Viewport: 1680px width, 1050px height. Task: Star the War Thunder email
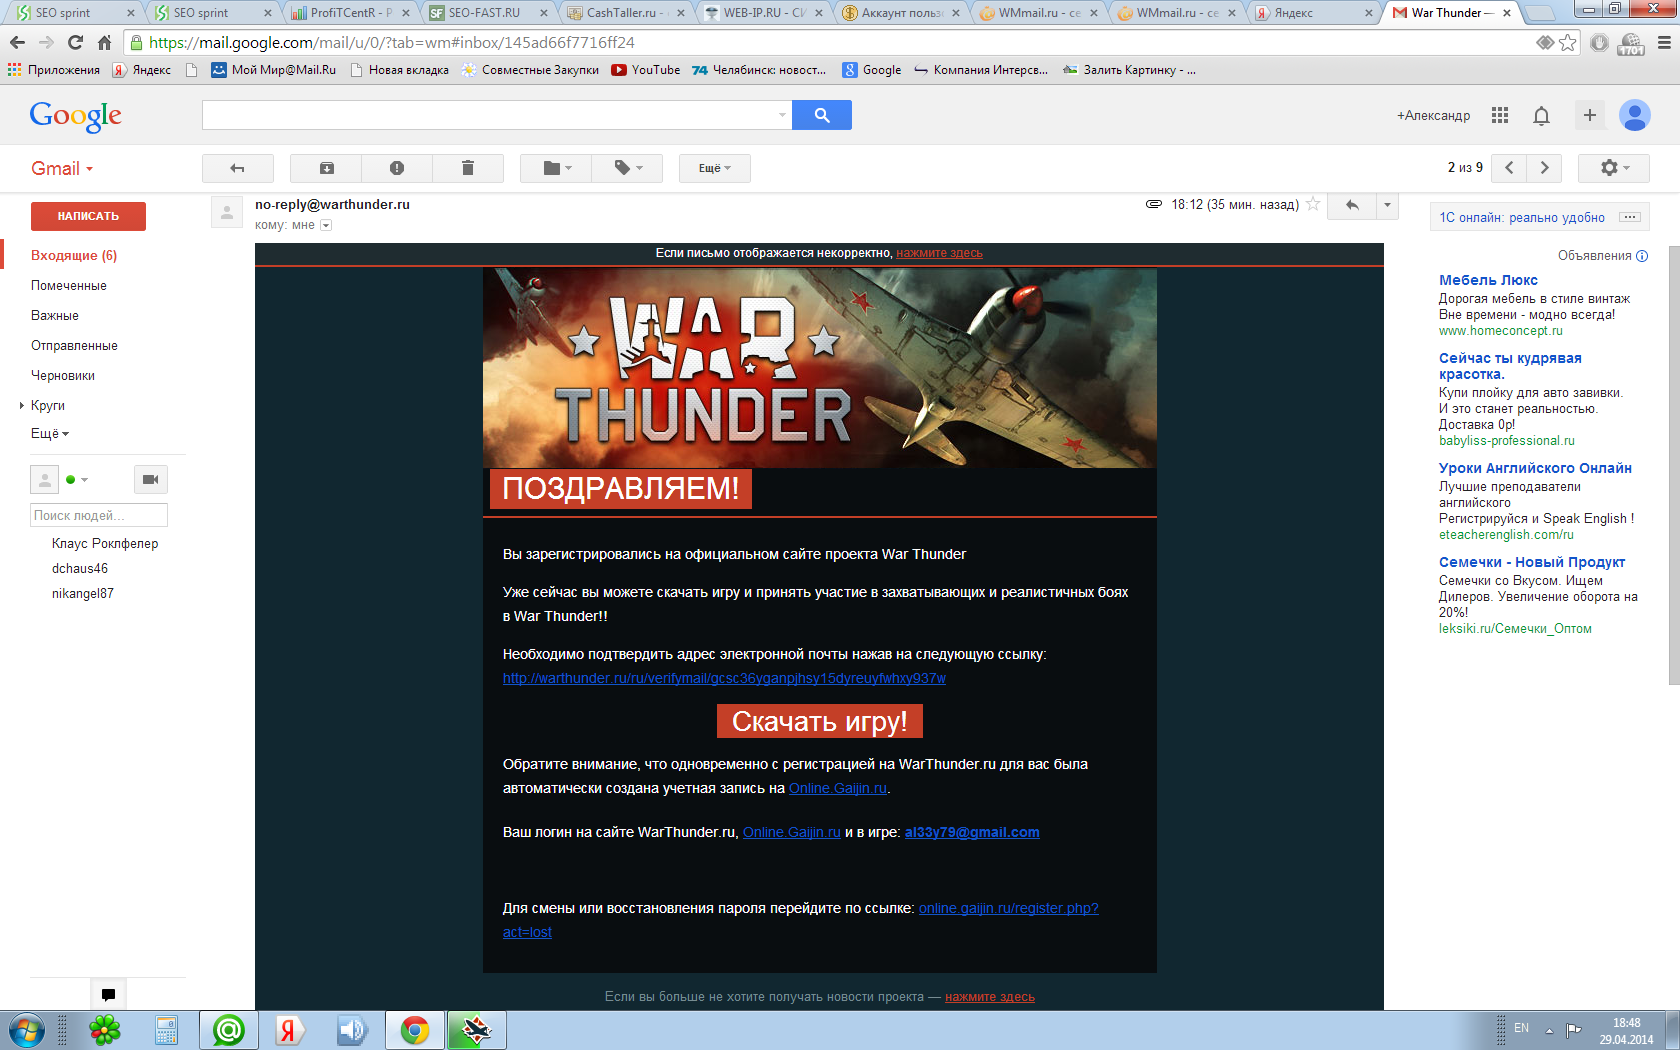(1314, 204)
